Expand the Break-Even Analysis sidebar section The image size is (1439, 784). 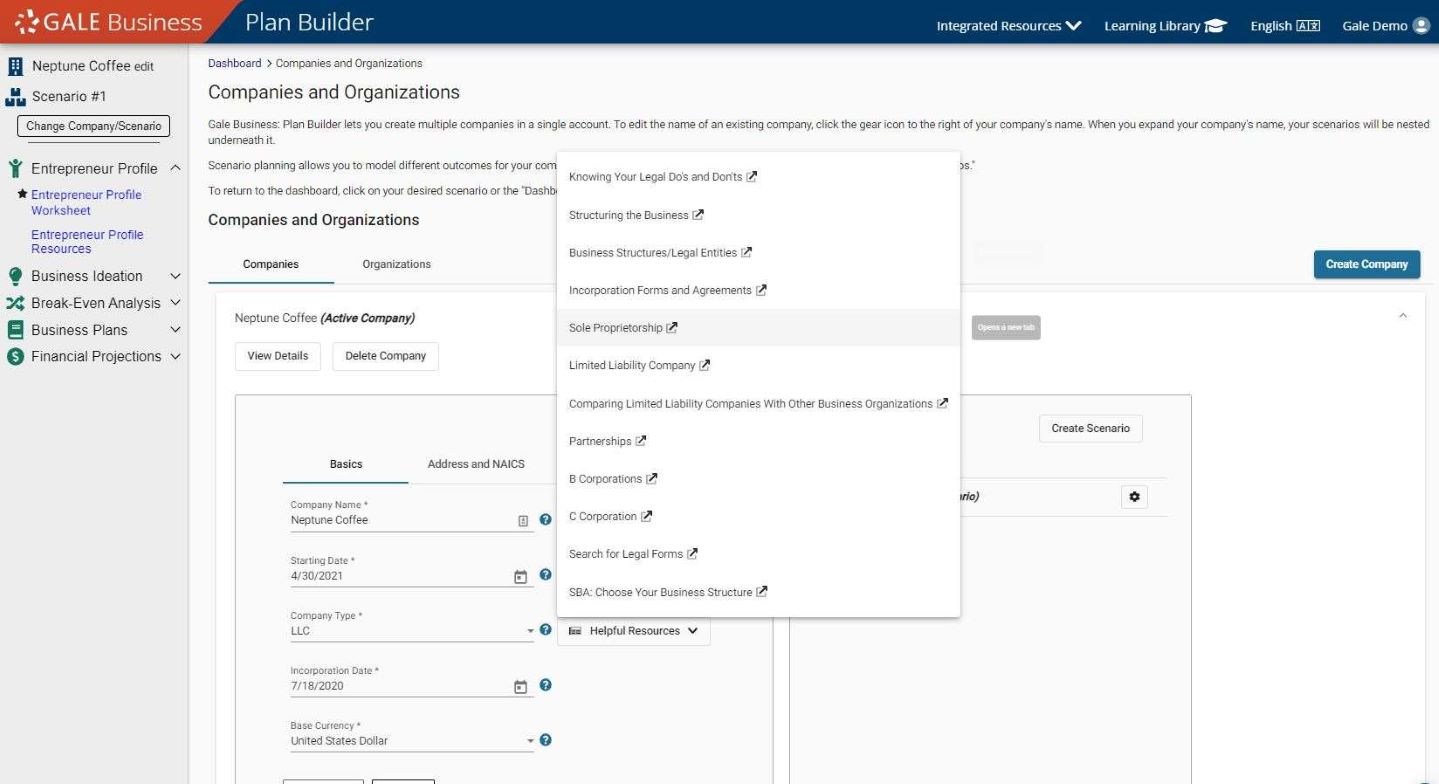[x=175, y=303]
